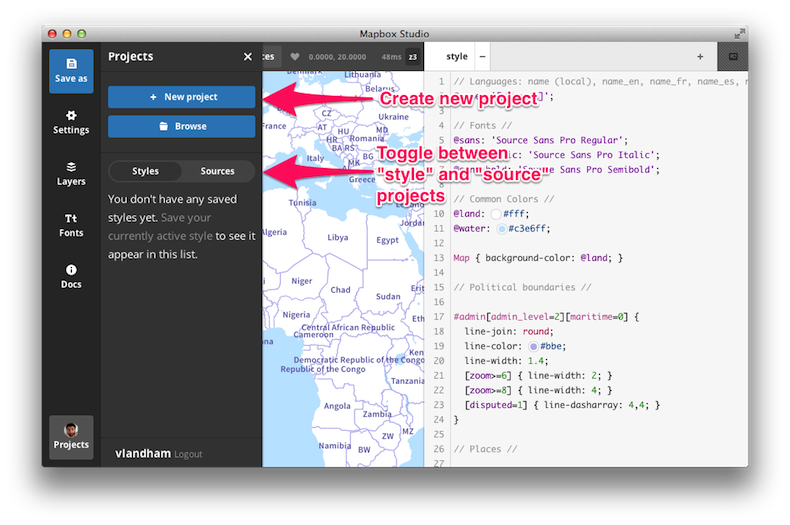790x525 pixels.
Task: Click the '[disputed=1]' code line
Action: coord(562,405)
